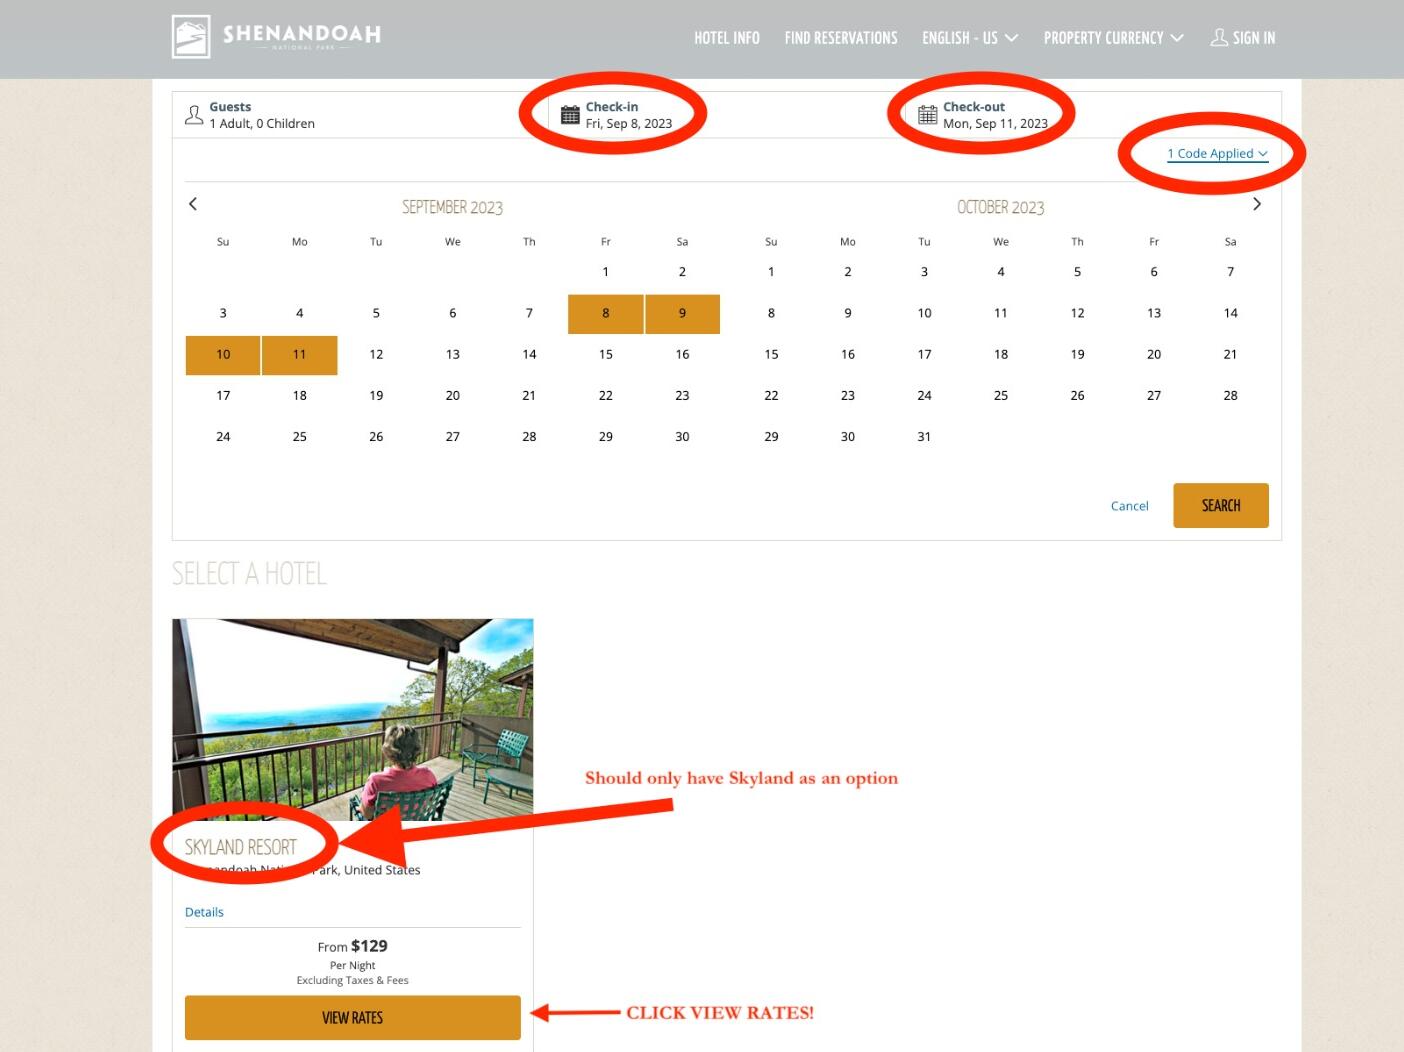
Task: Open the Hotel Info page
Action: coord(727,38)
